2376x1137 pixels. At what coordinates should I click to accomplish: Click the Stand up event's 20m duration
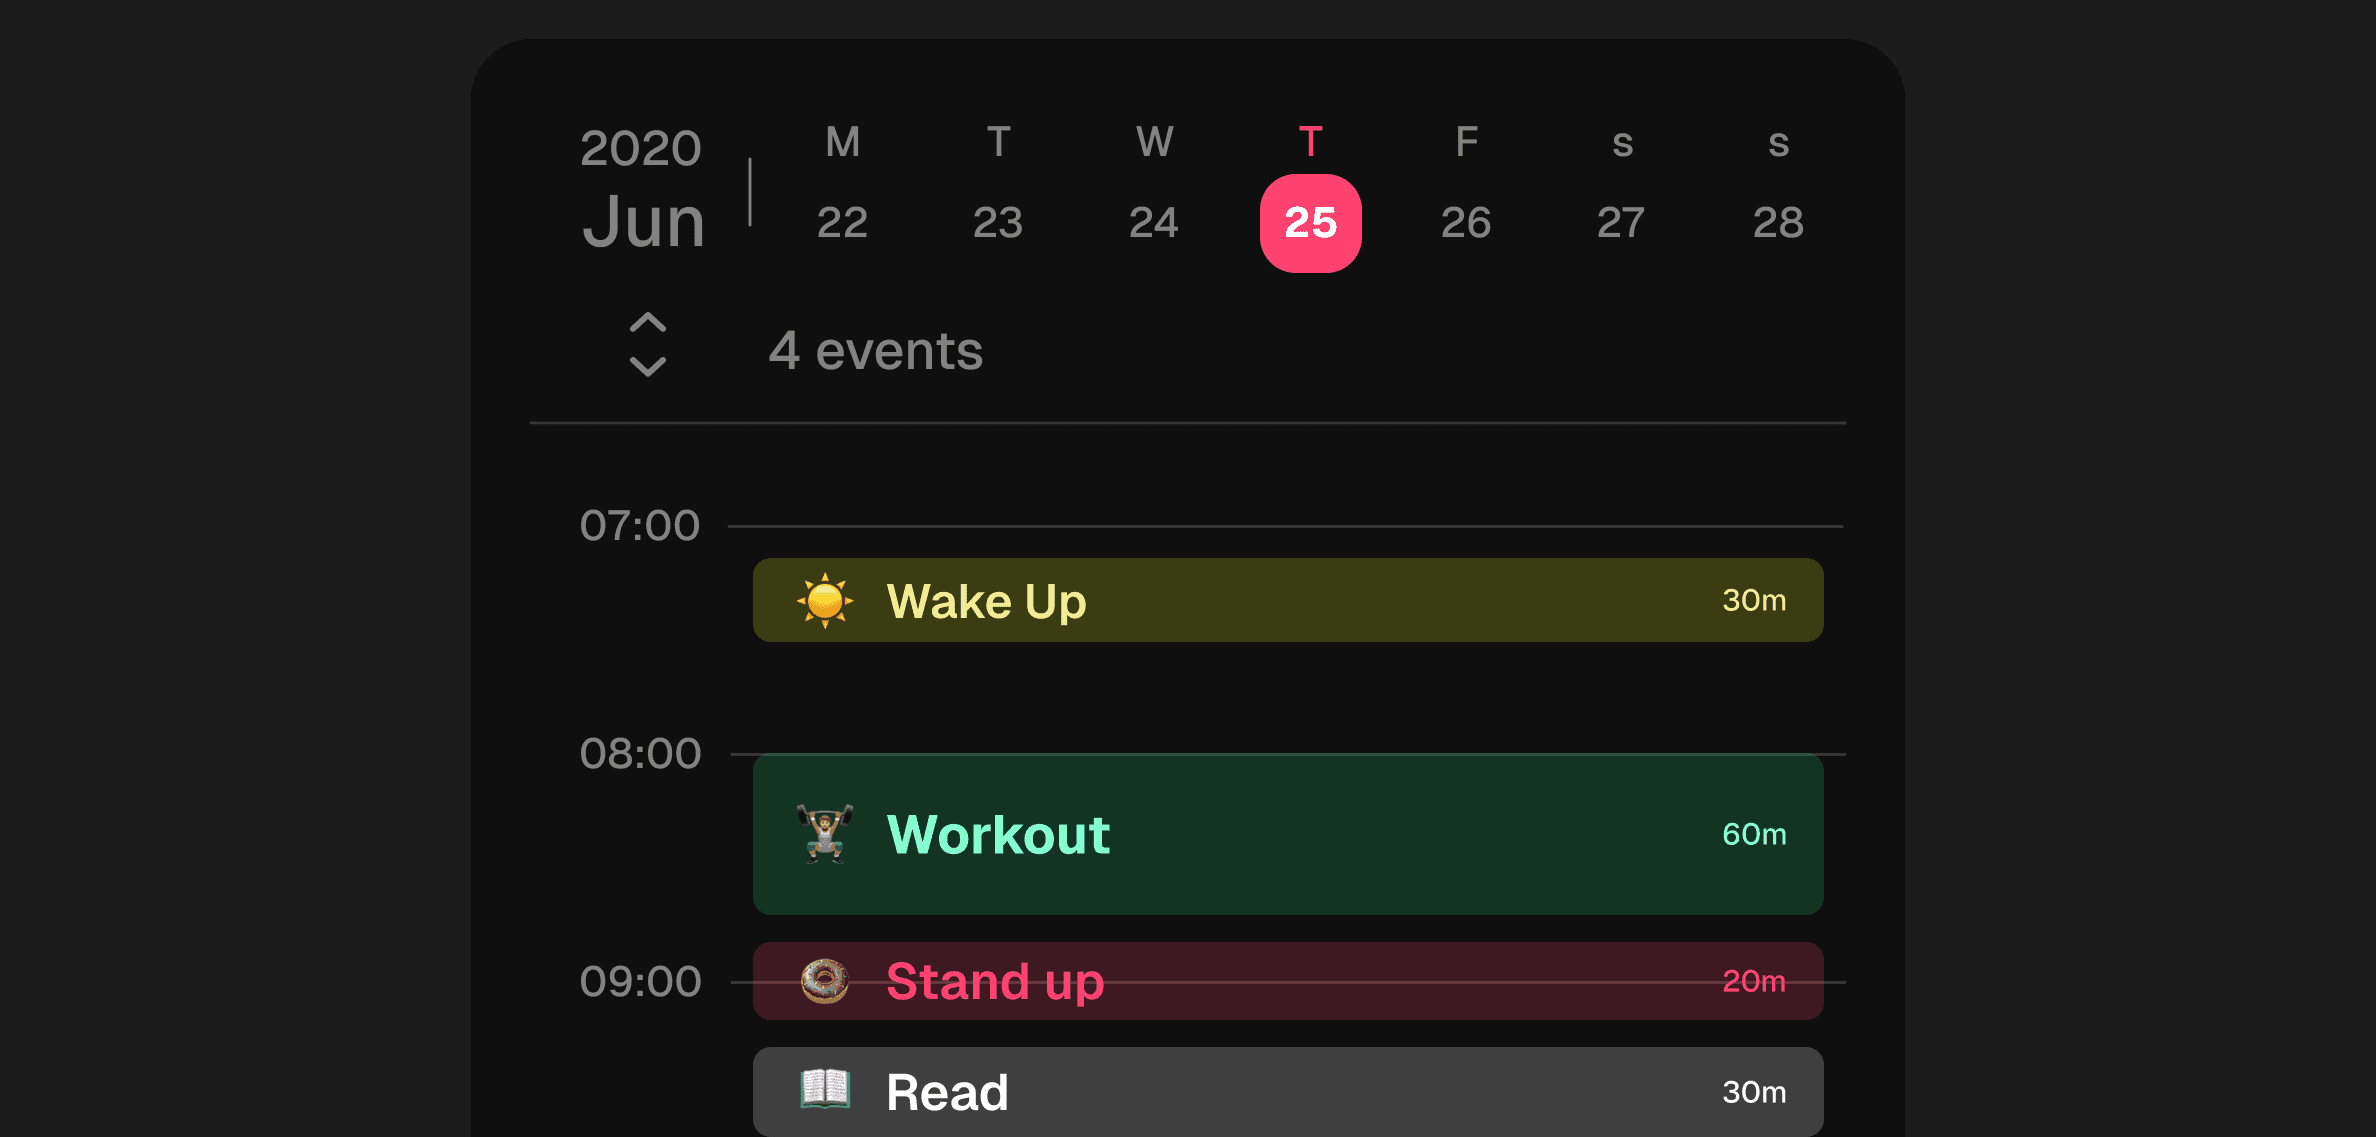pyautogui.click(x=1754, y=981)
